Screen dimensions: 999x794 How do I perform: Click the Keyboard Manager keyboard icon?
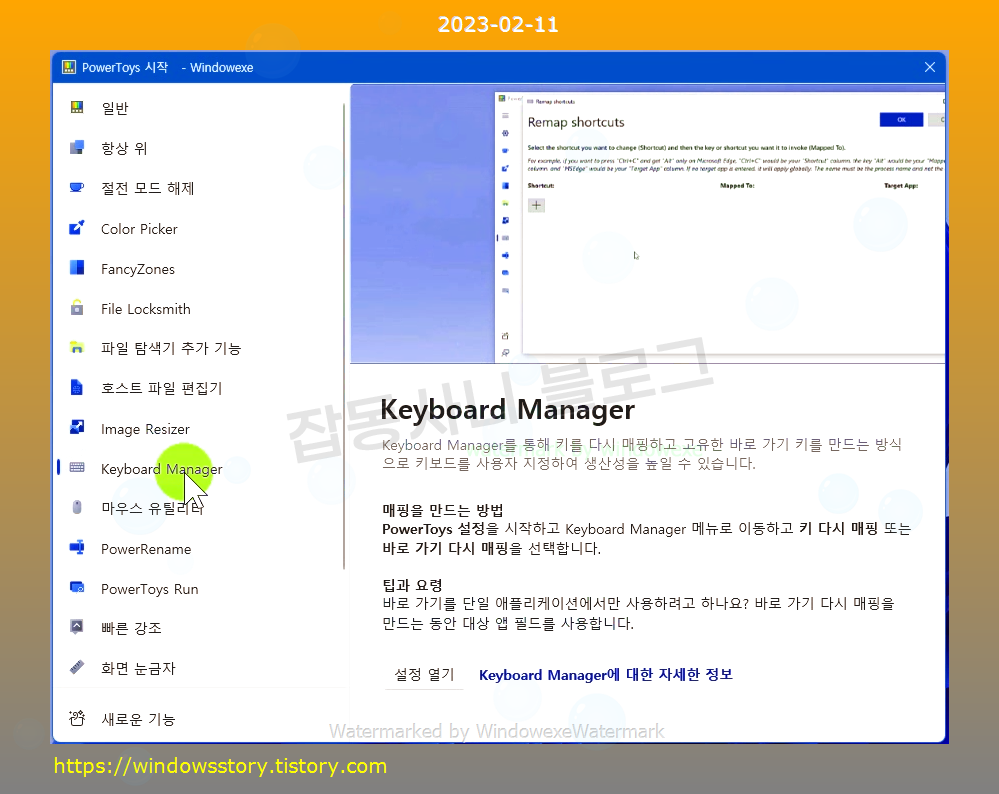click(x=77, y=468)
